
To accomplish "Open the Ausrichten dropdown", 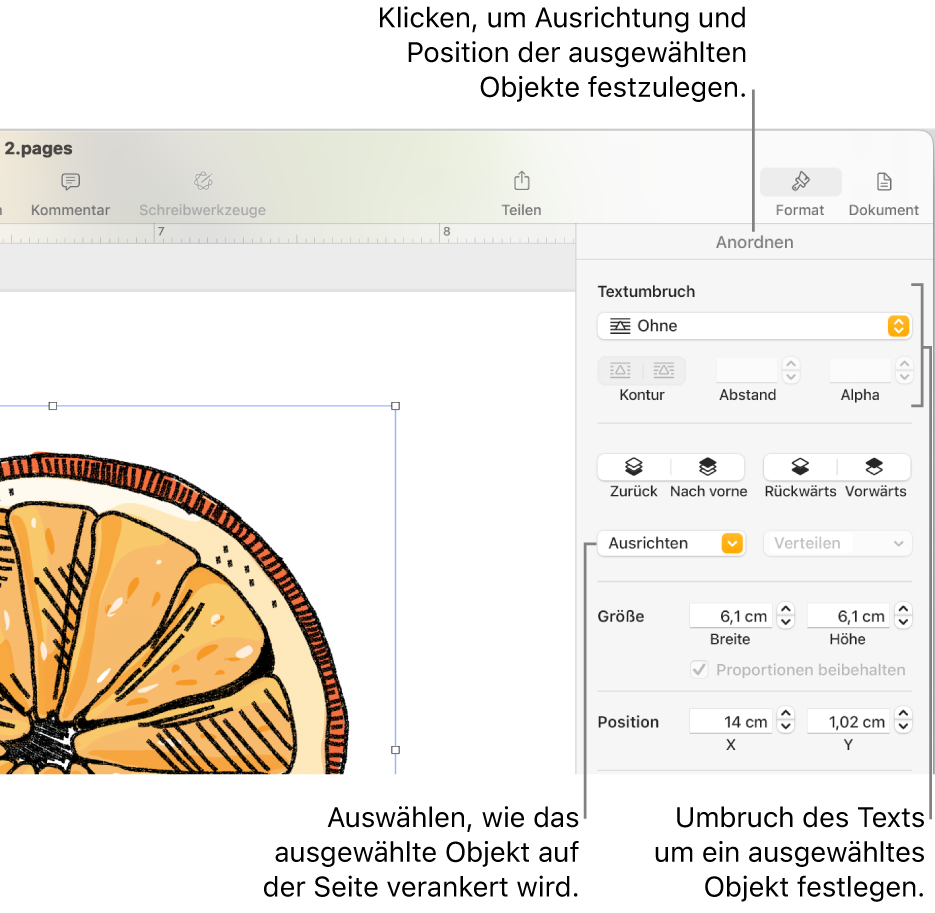I will pyautogui.click(x=671, y=543).
